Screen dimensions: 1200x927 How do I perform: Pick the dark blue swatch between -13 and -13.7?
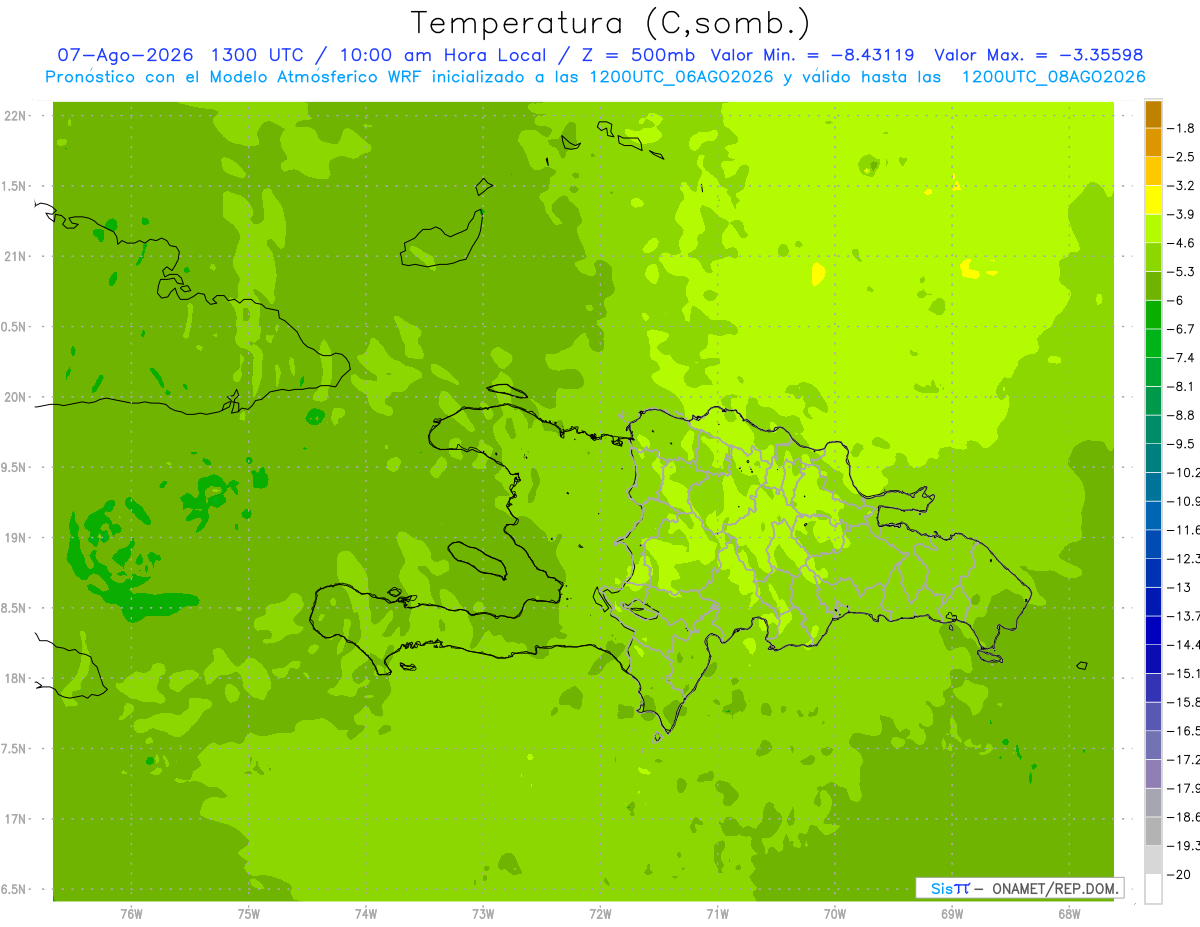pos(1153,602)
